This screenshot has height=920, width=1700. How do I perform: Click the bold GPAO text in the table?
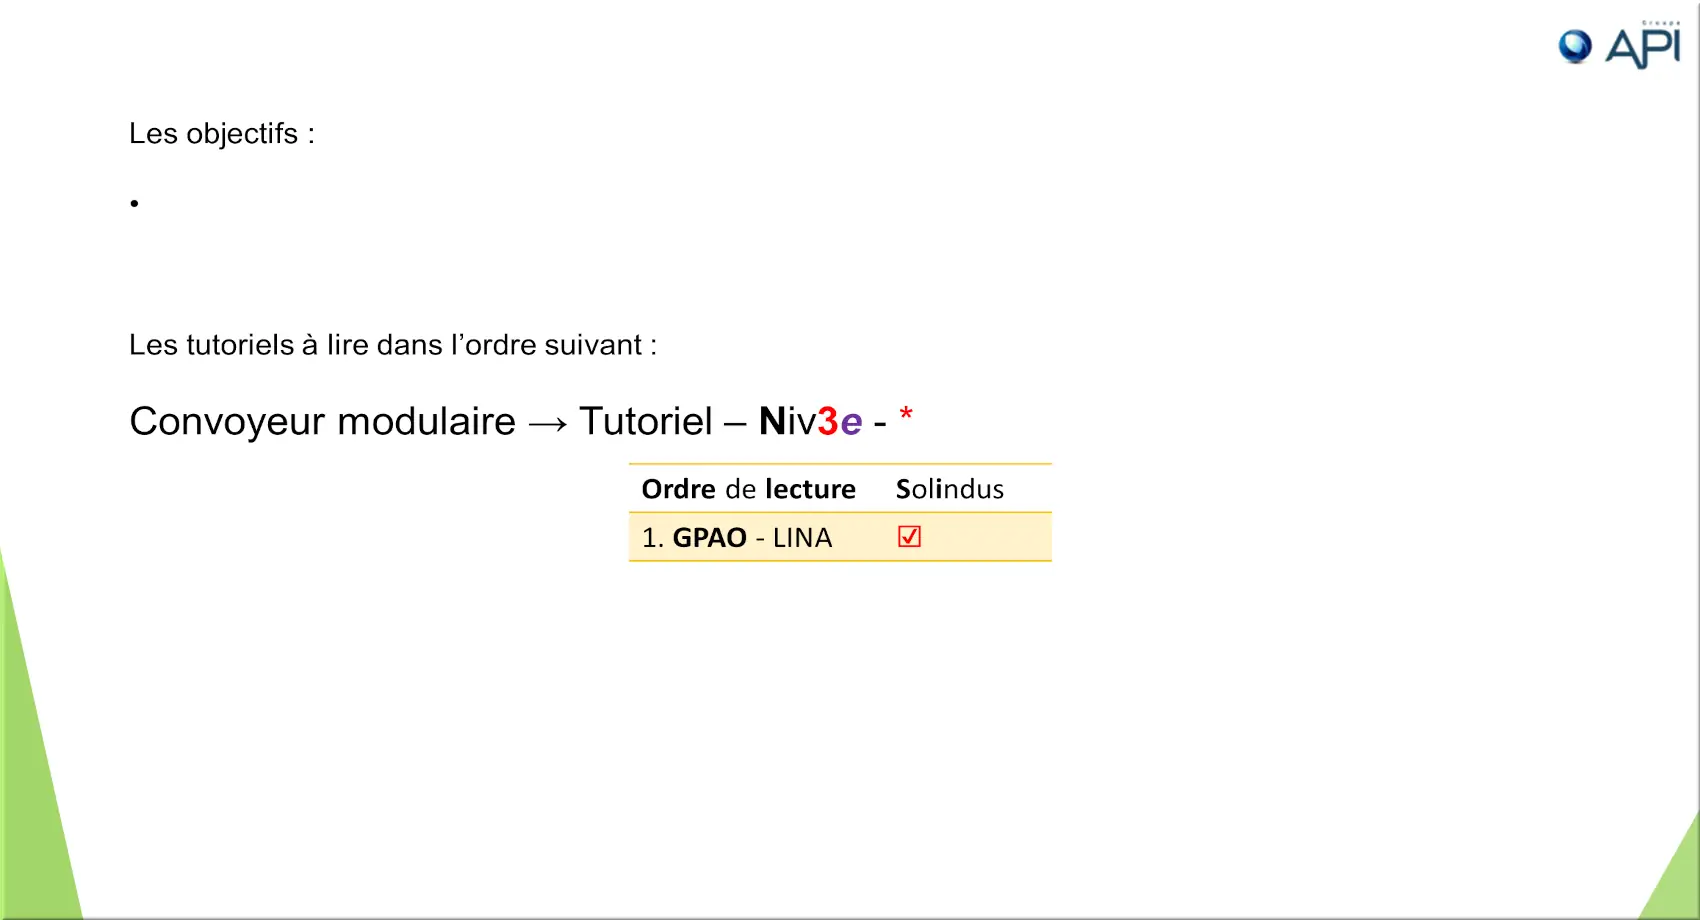tap(709, 538)
